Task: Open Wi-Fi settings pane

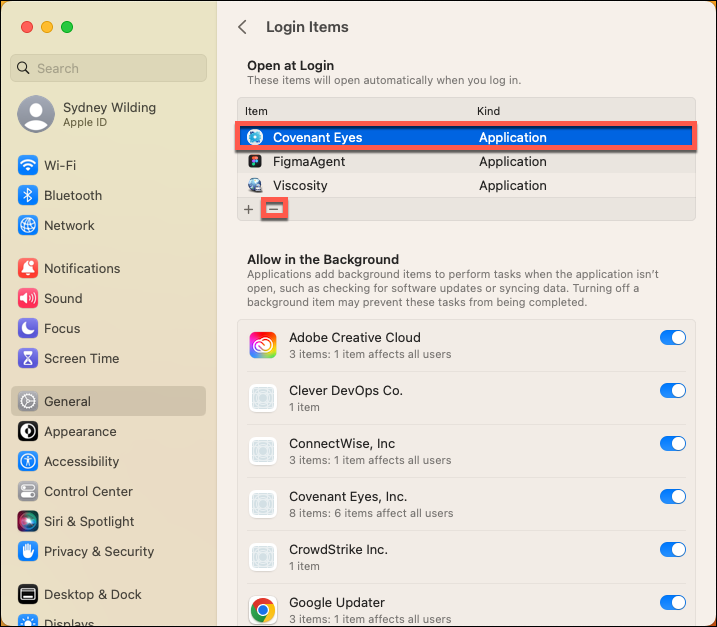Action: 108,165
